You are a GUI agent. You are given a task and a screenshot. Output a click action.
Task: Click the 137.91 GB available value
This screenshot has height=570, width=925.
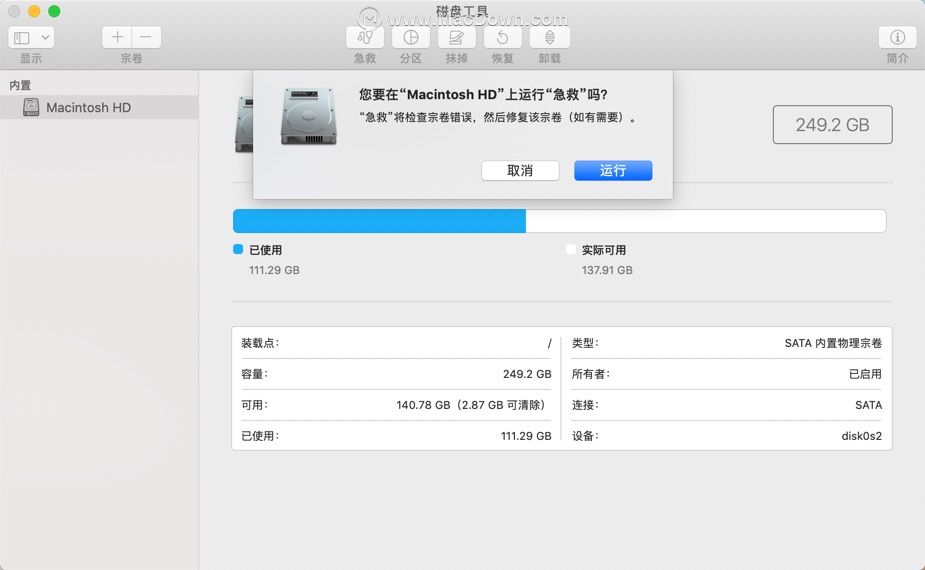pyautogui.click(x=607, y=270)
